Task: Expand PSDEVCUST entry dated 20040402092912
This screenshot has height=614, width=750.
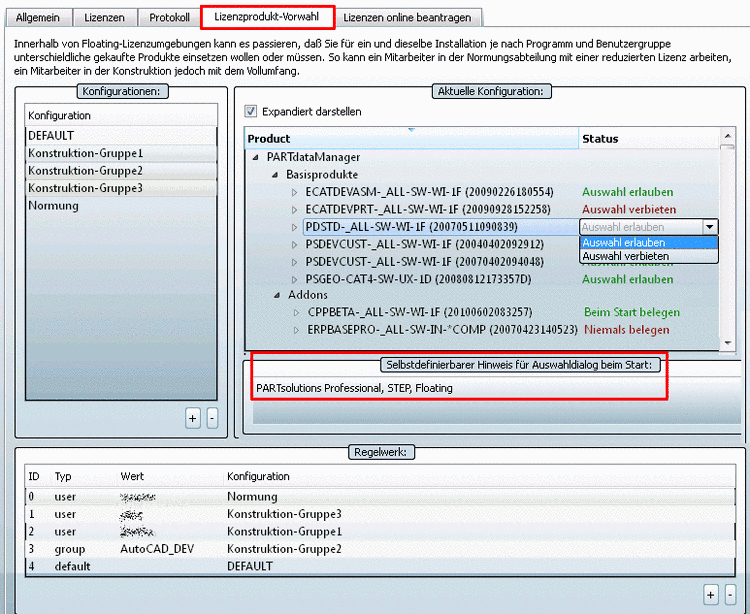Action: (295, 245)
